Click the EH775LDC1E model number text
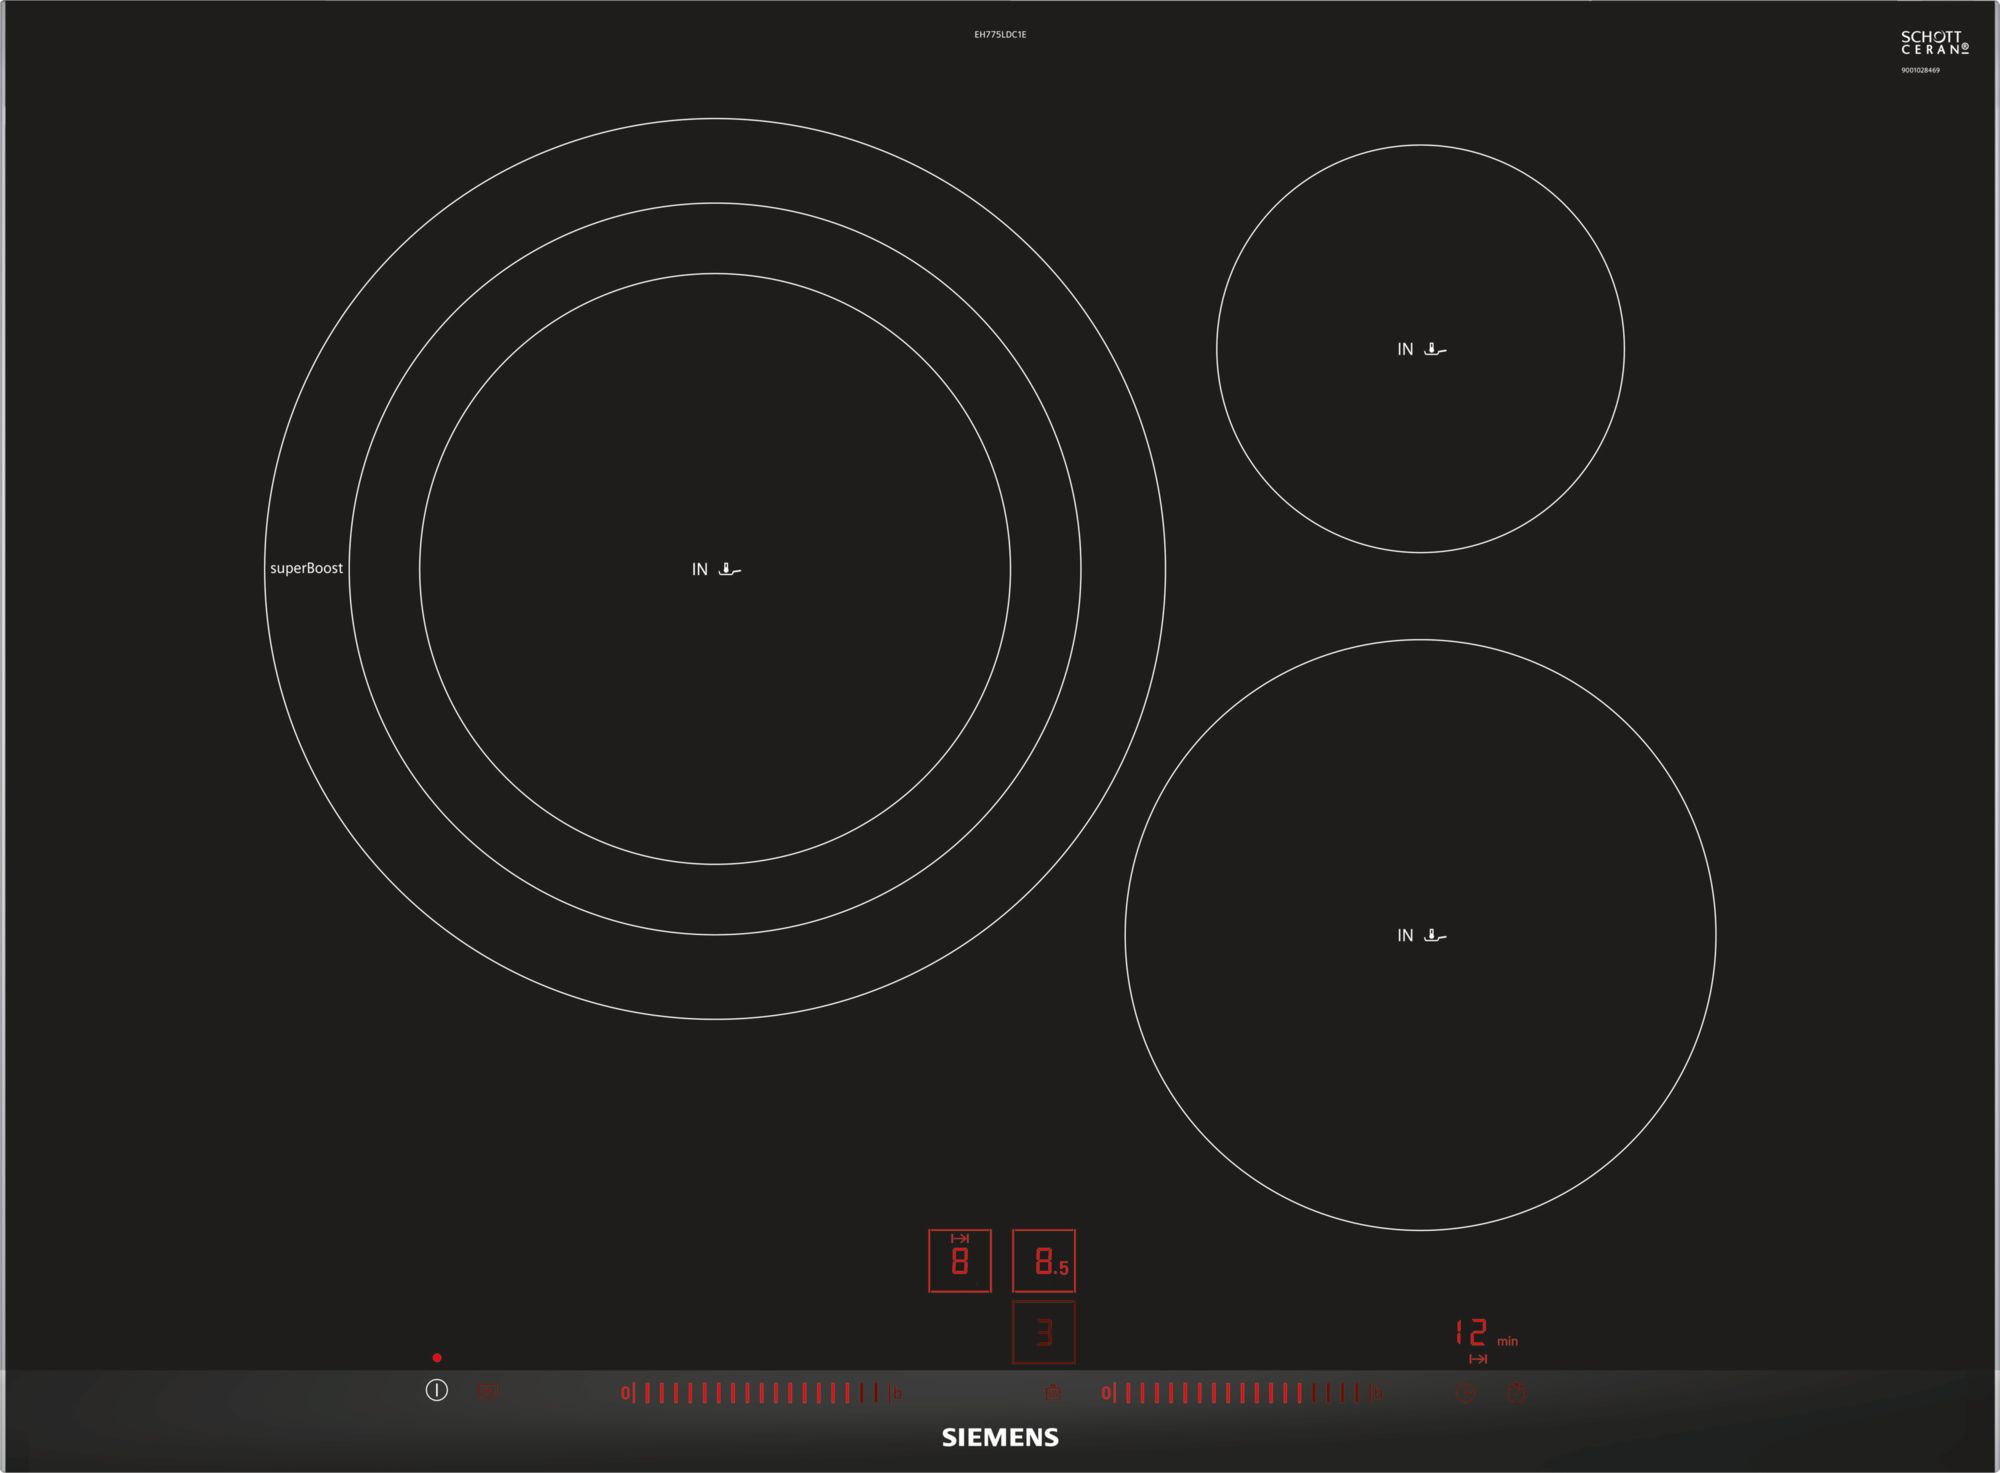 1000,35
